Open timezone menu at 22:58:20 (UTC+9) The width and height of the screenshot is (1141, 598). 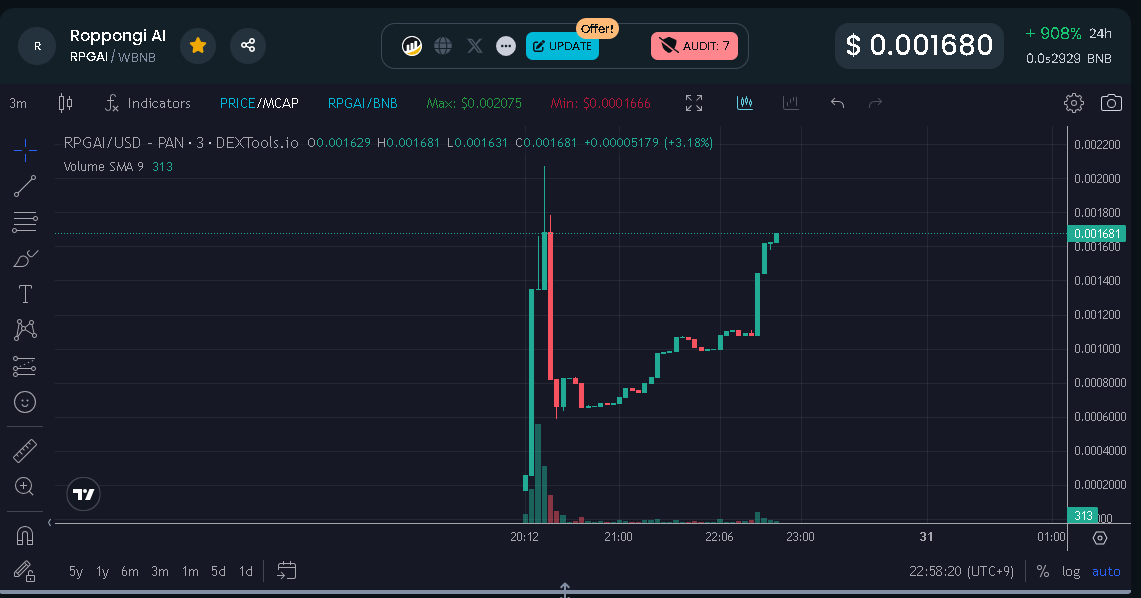pos(961,572)
